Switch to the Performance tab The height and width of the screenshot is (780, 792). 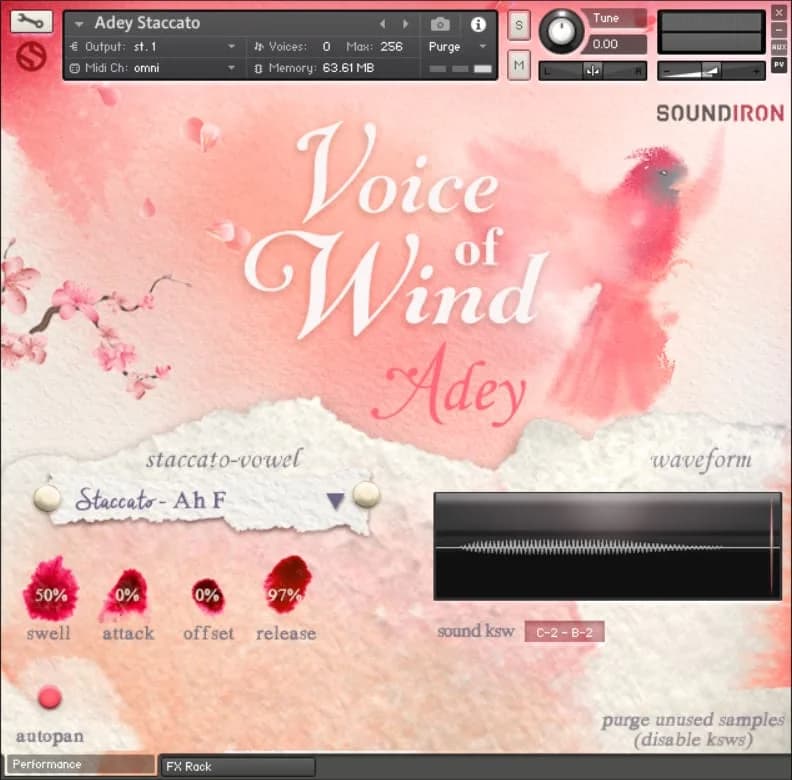pyautogui.click(x=81, y=764)
